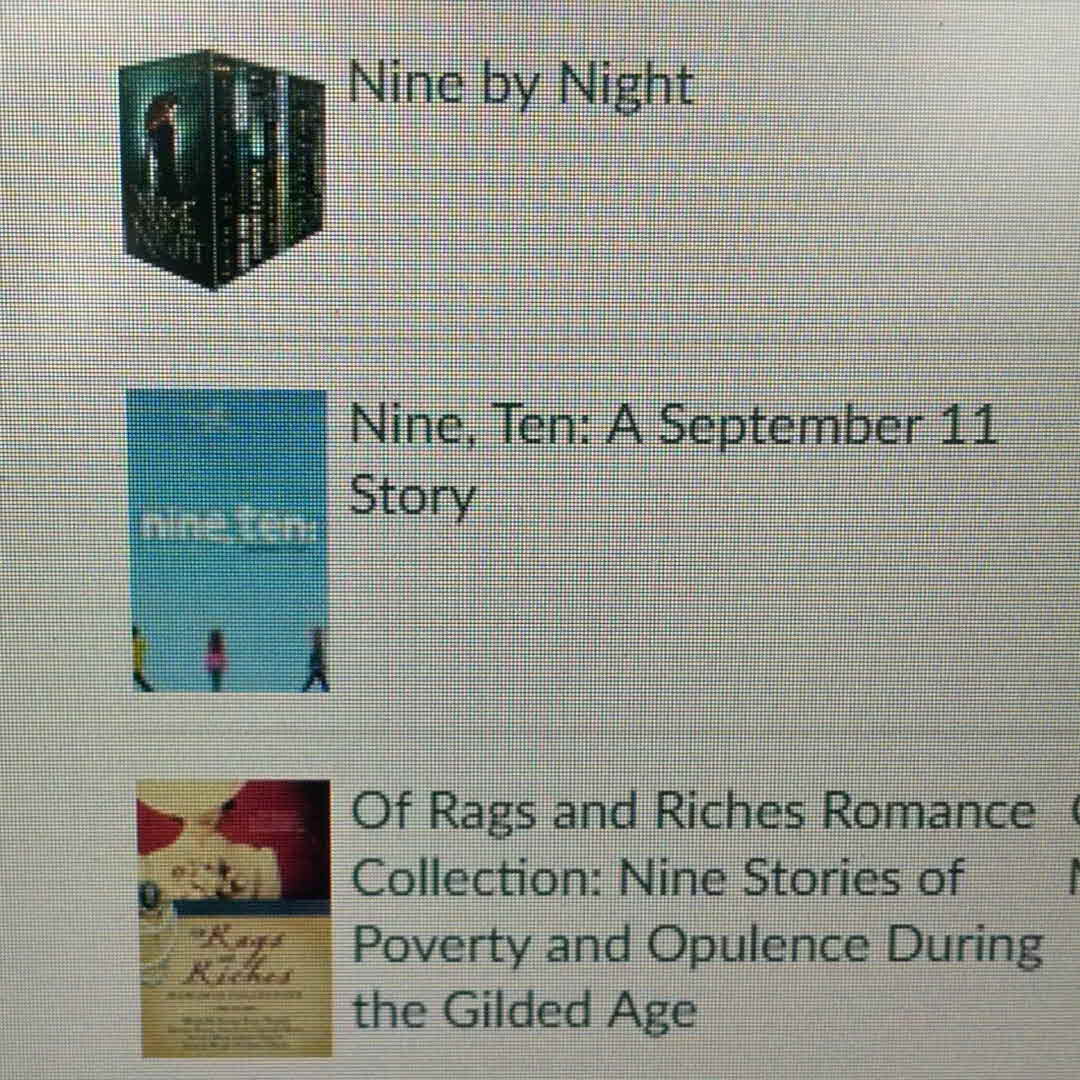Click the word "September" in the Nine, Ten title
The width and height of the screenshot is (1080, 1080).
787,427
